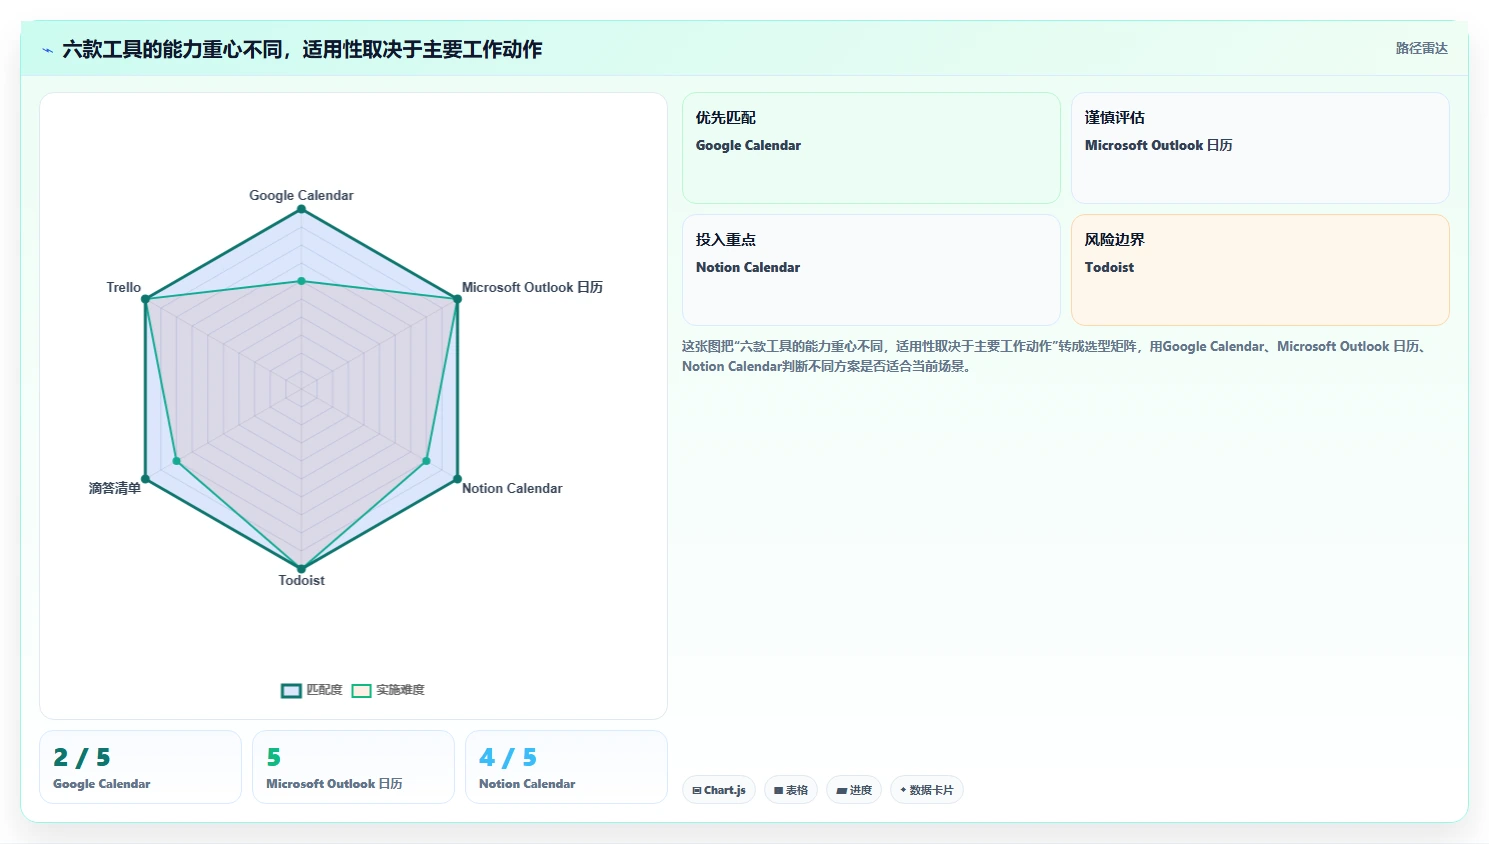Toggle 匹配度 legend swatch
1489x844 pixels.
tap(291, 690)
